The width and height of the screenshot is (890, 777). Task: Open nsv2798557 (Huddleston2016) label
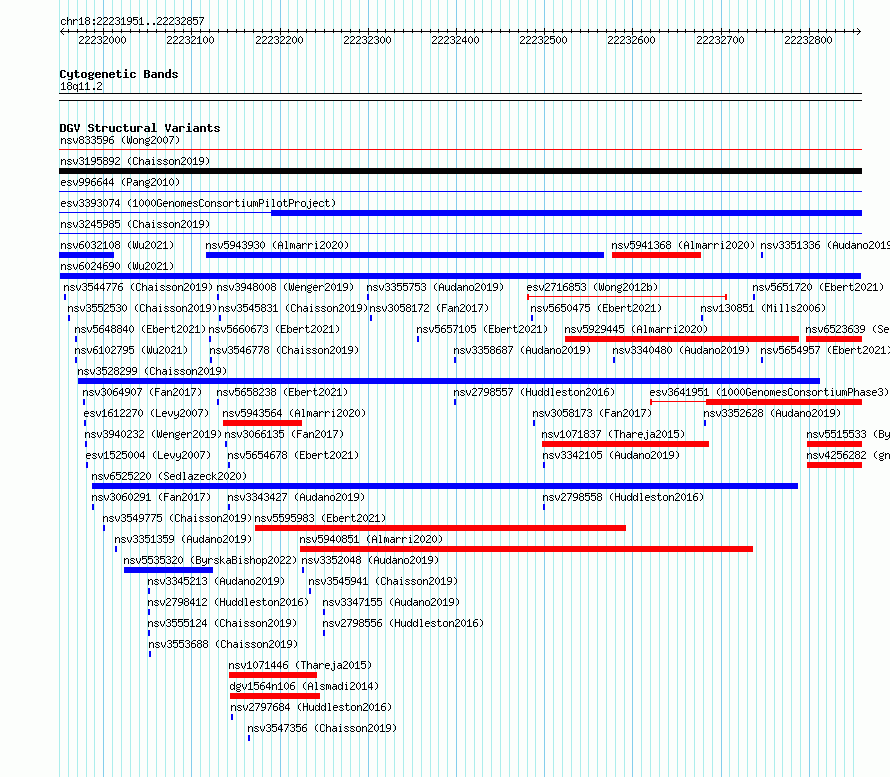[534, 392]
